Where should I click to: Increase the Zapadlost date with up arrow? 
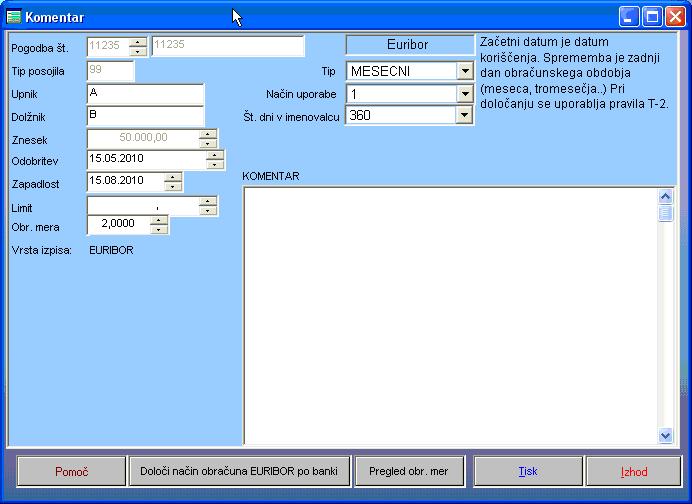pos(173,177)
